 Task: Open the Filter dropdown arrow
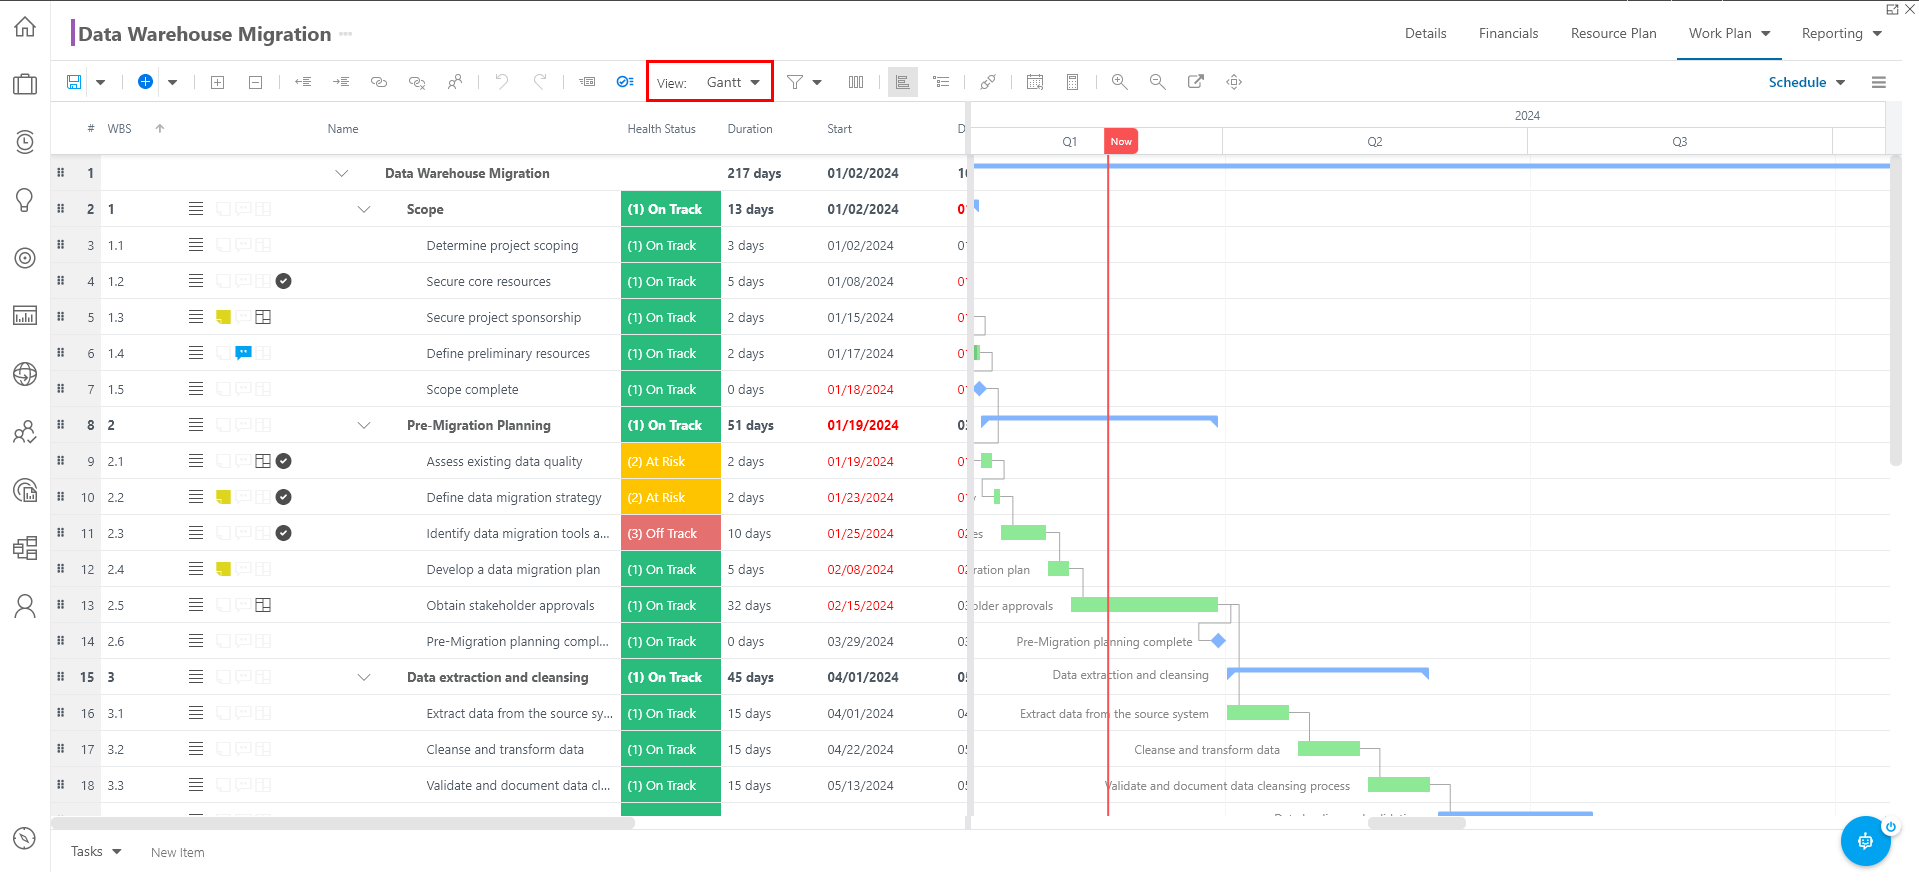tap(817, 83)
